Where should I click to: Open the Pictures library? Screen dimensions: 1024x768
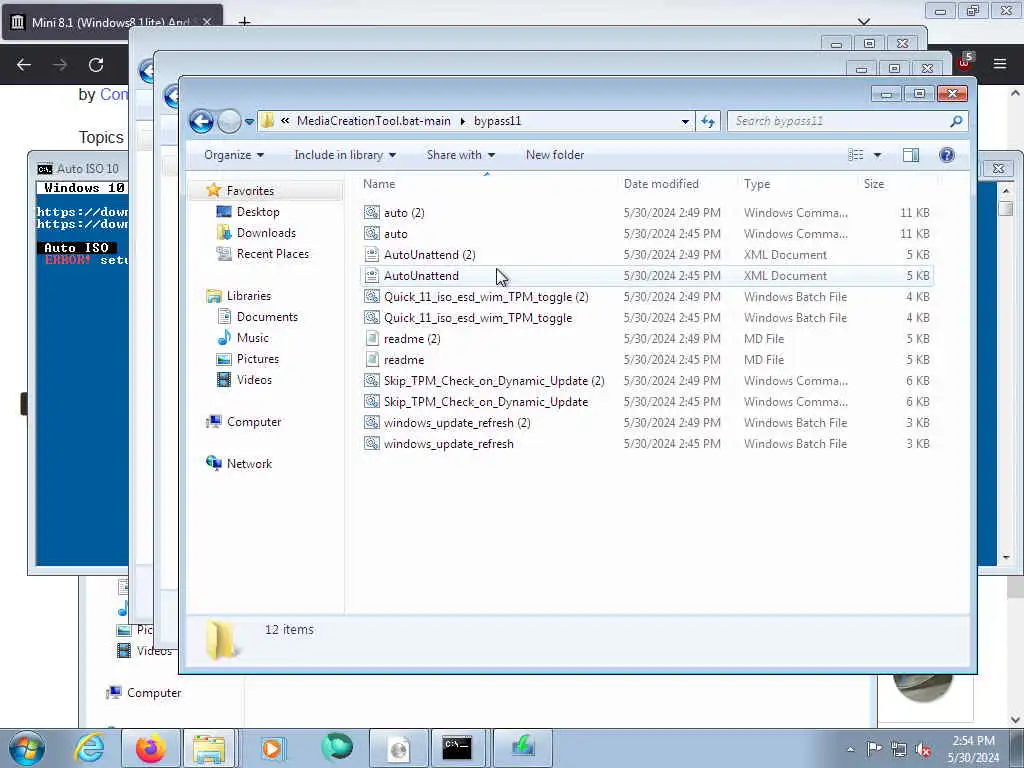(257, 359)
